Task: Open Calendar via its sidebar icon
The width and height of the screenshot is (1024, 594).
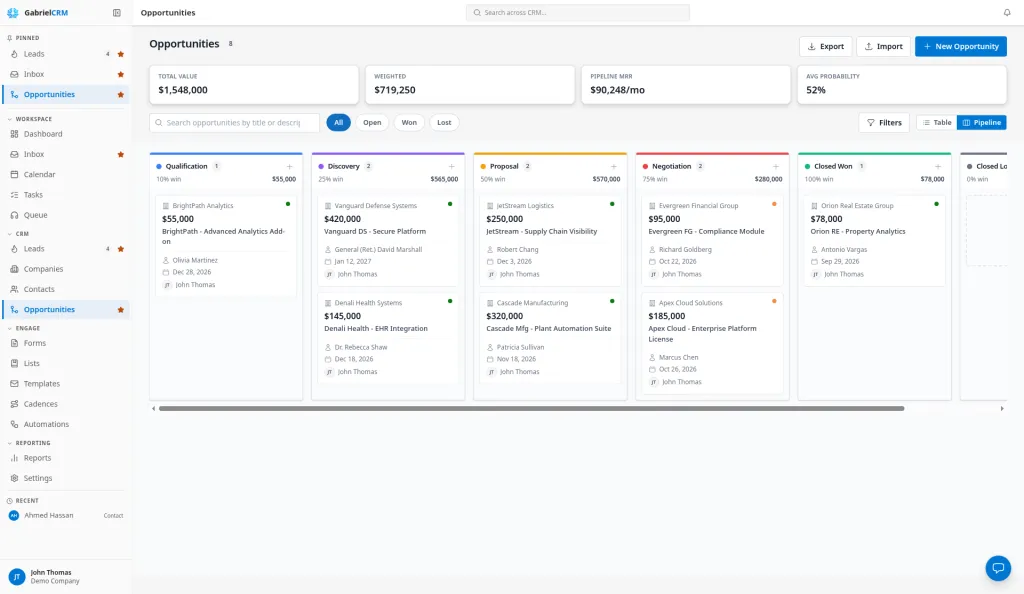Action: coord(14,174)
